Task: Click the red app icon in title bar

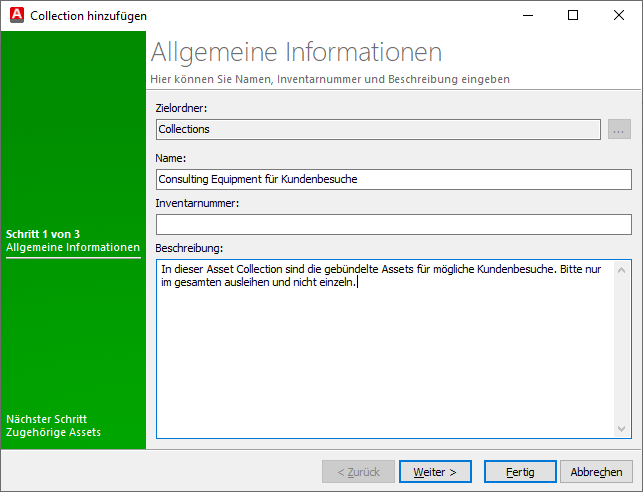Action: (x=15, y=15)
